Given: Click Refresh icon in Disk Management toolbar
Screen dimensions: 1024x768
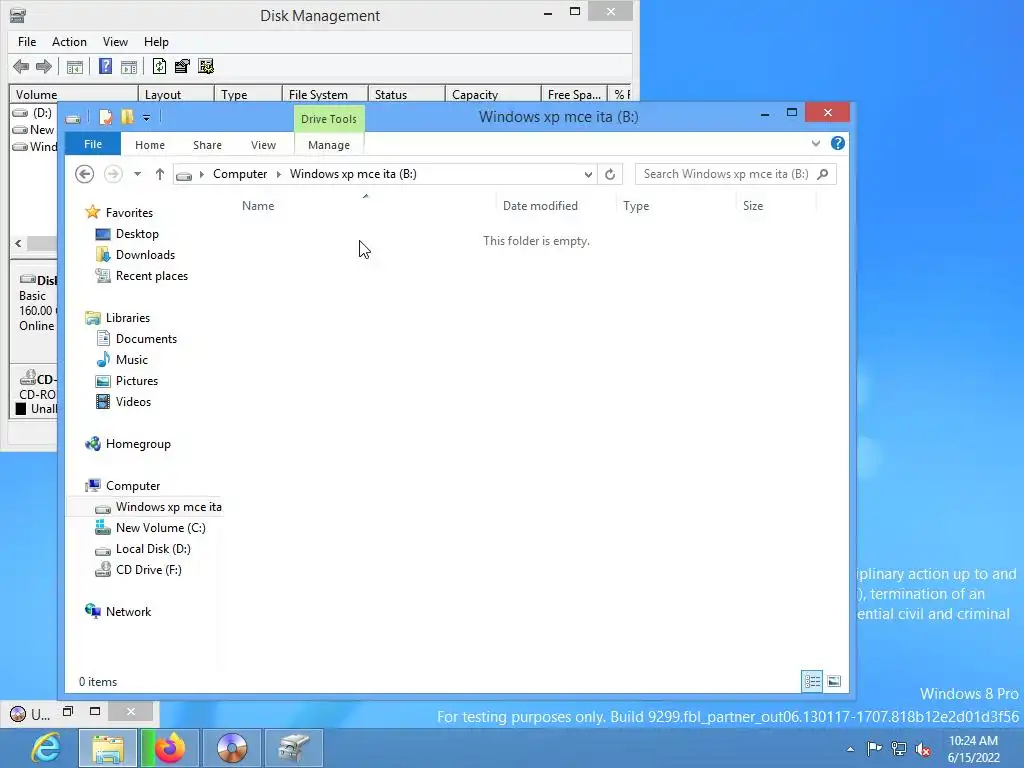Looking at the screenshot, I should pyautogui.click(x=159, y=66).
